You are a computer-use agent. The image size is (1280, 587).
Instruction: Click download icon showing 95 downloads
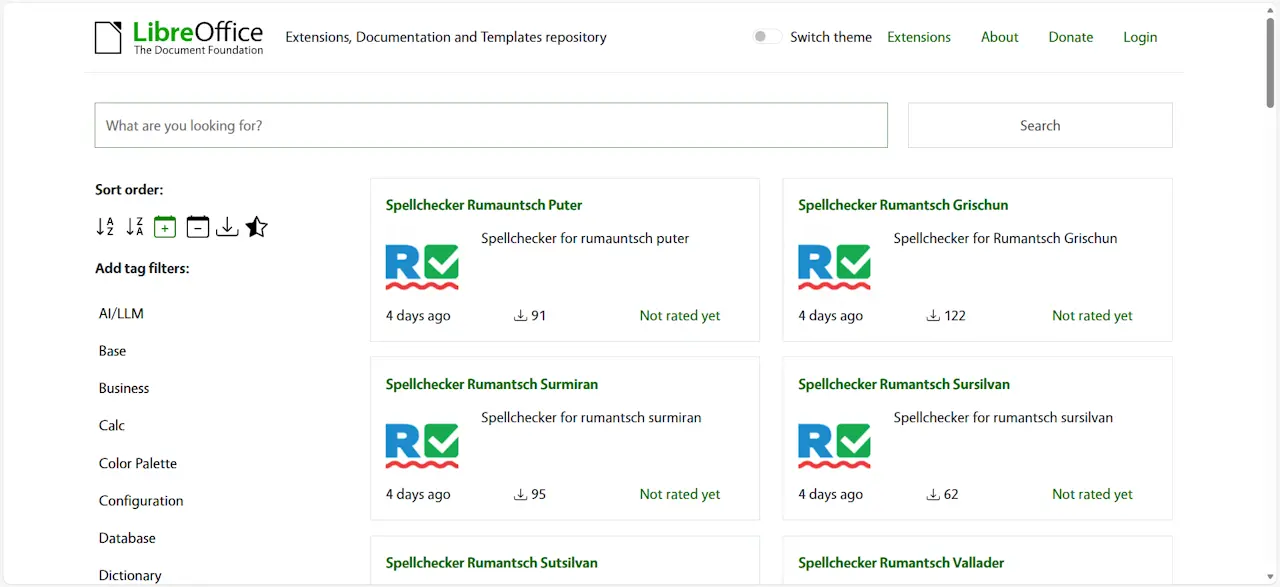pyautogui.click(x=520, y=494)
